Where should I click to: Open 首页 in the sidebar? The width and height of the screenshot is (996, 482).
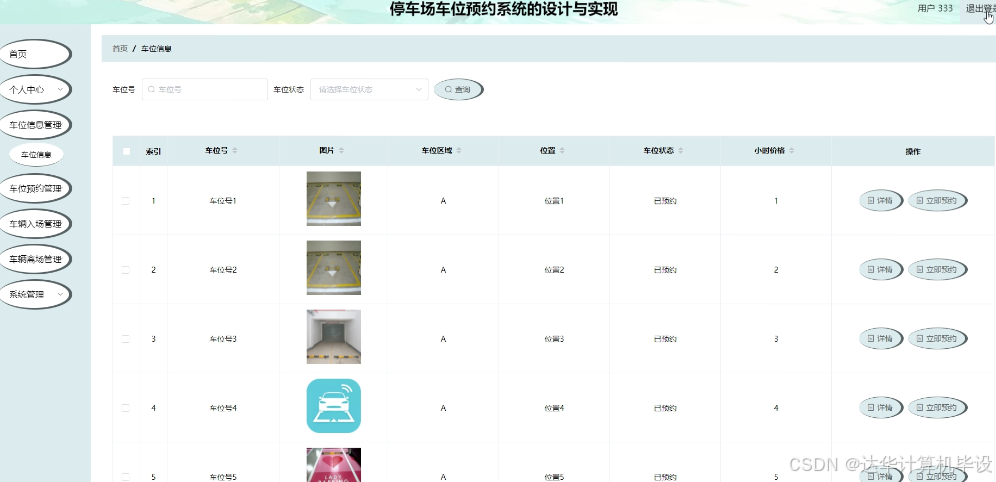36,55
